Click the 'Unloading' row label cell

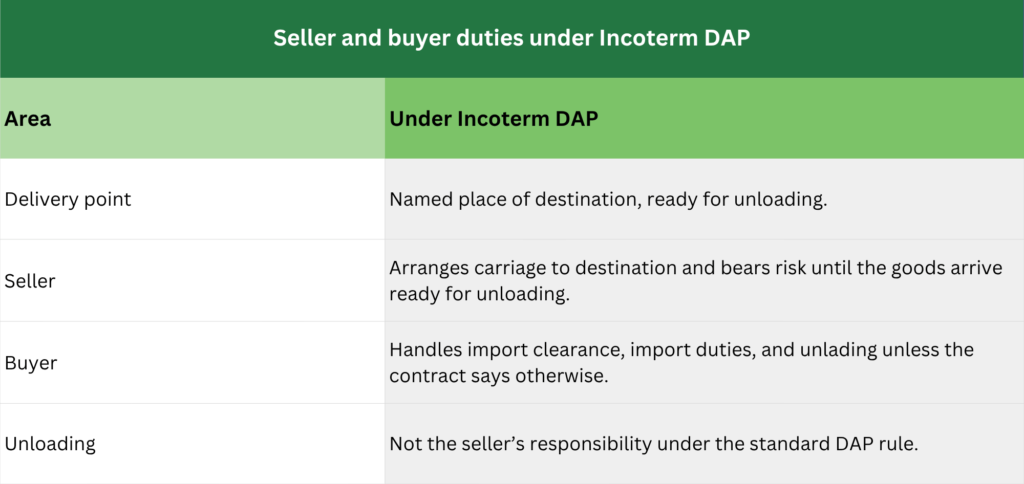pyautogui.click(x=192, y=444)
